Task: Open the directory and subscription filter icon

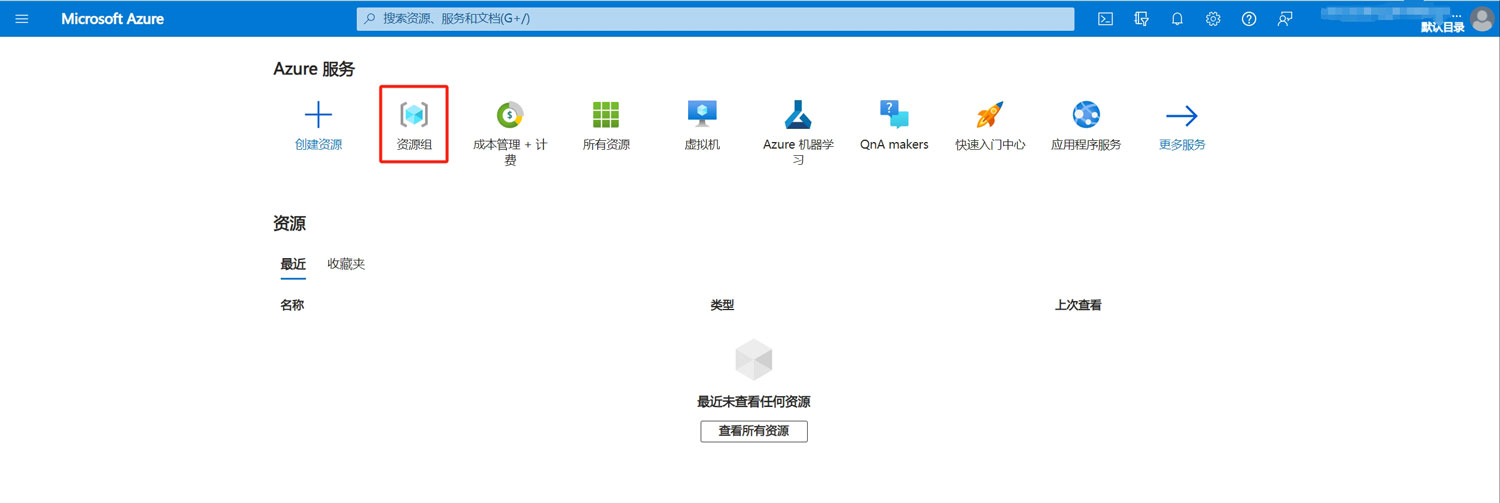Action: [x=1141, y=19]
